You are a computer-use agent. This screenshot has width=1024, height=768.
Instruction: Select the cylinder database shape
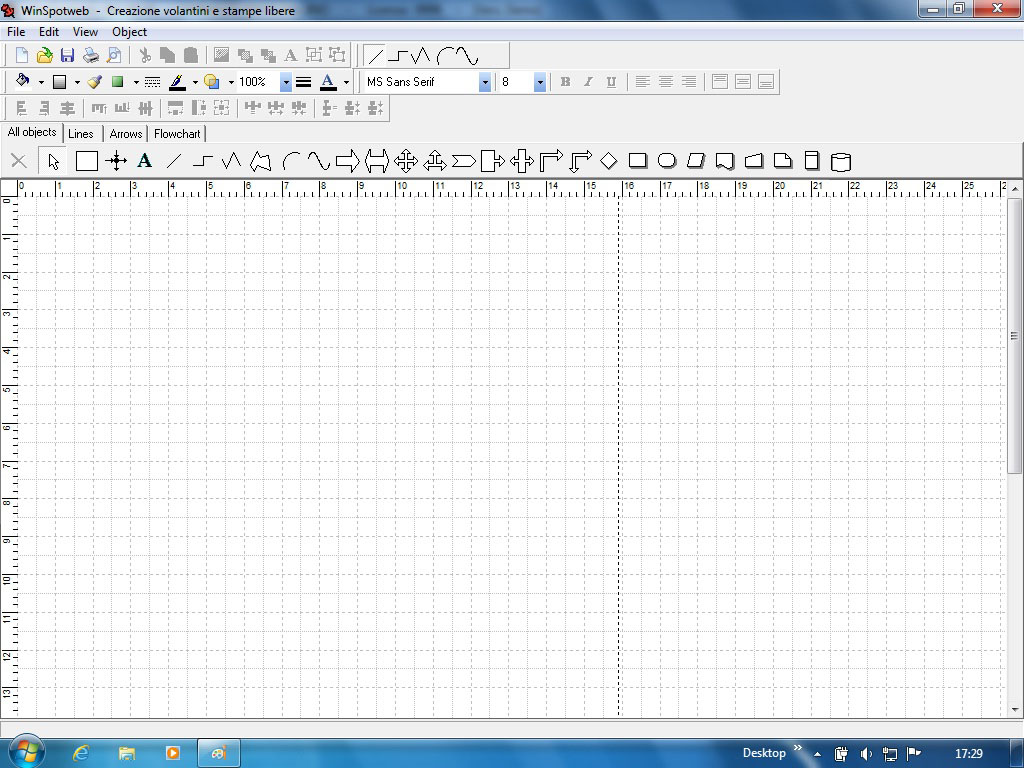click(x=841, y=161)
